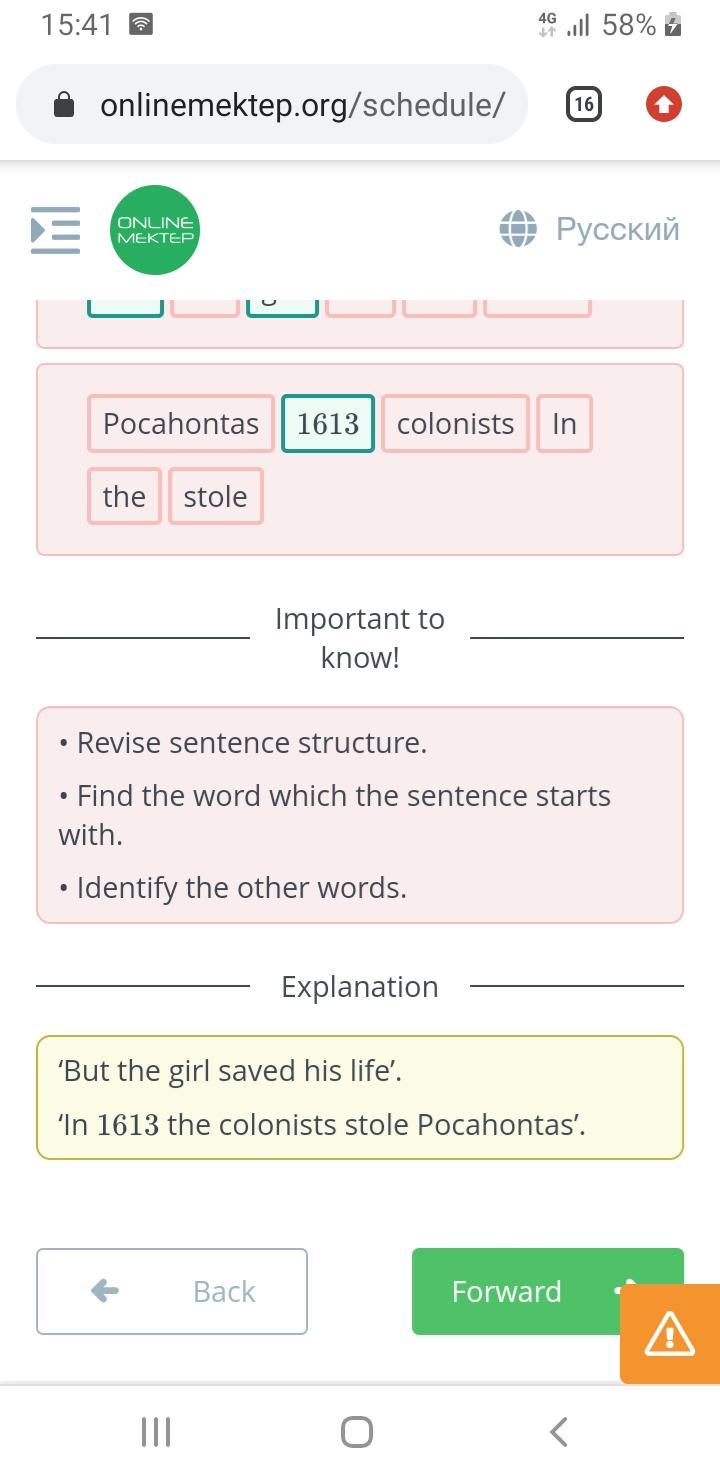This screenshot has height=1480, width=720.
Task: Select the colonists word tile
Action: [455, 424]
